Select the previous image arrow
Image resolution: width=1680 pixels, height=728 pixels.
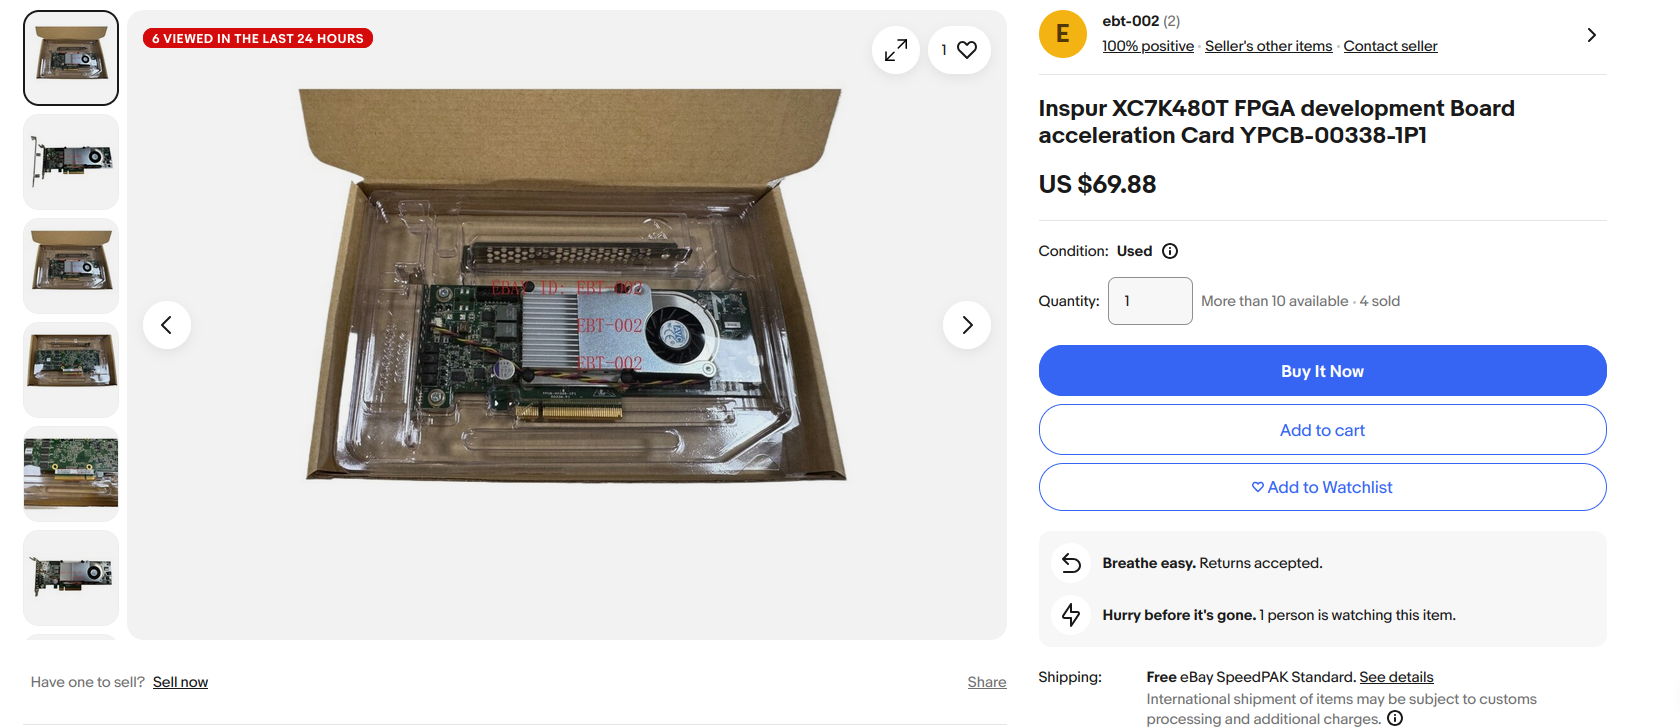[x=166, y=324]
